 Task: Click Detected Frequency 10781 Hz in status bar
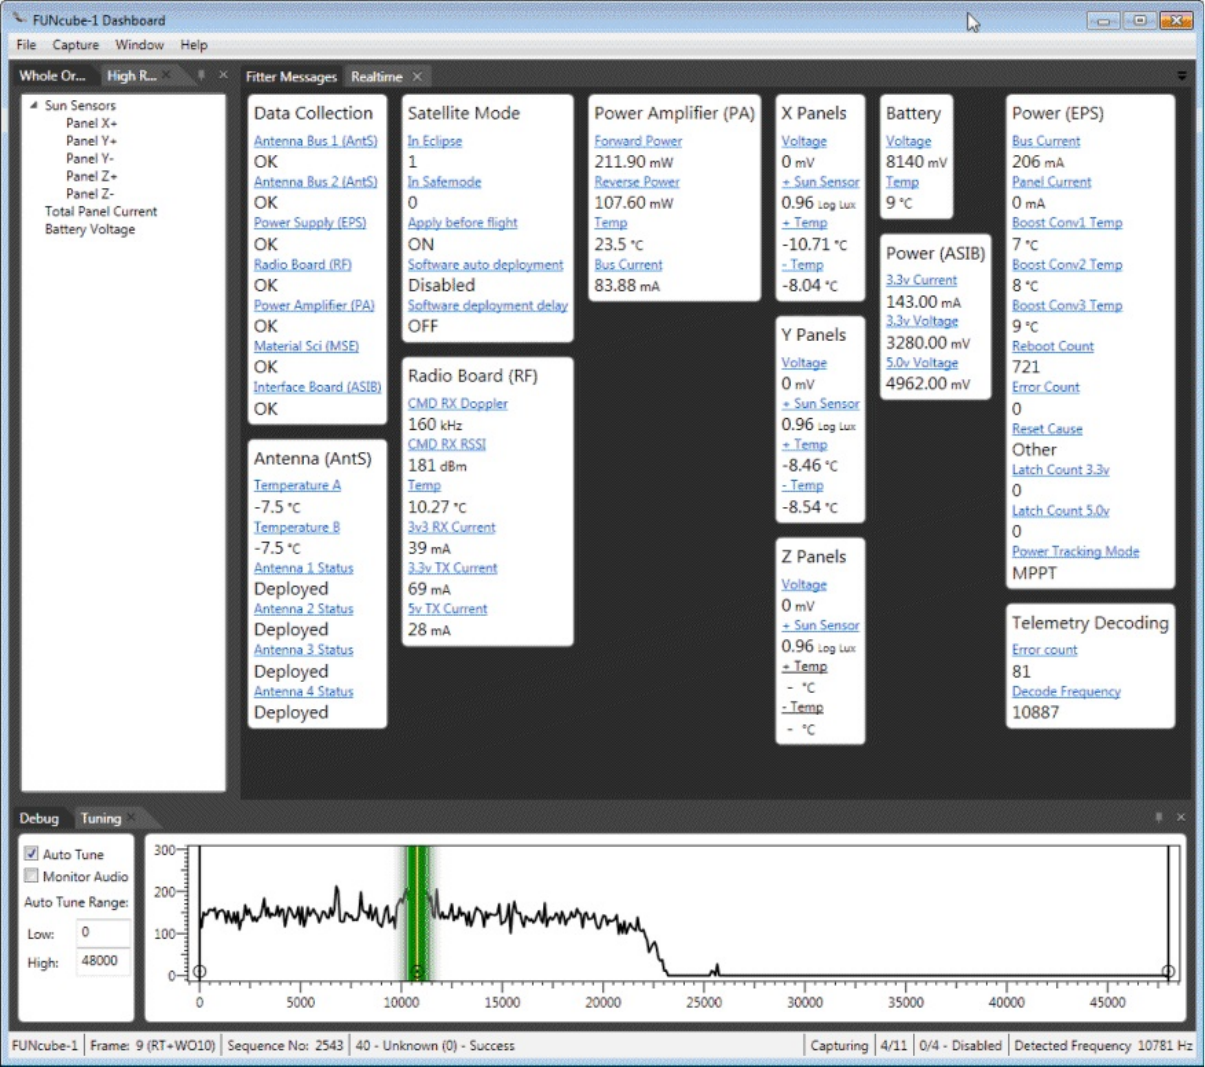click(x=1103, y=1045)
